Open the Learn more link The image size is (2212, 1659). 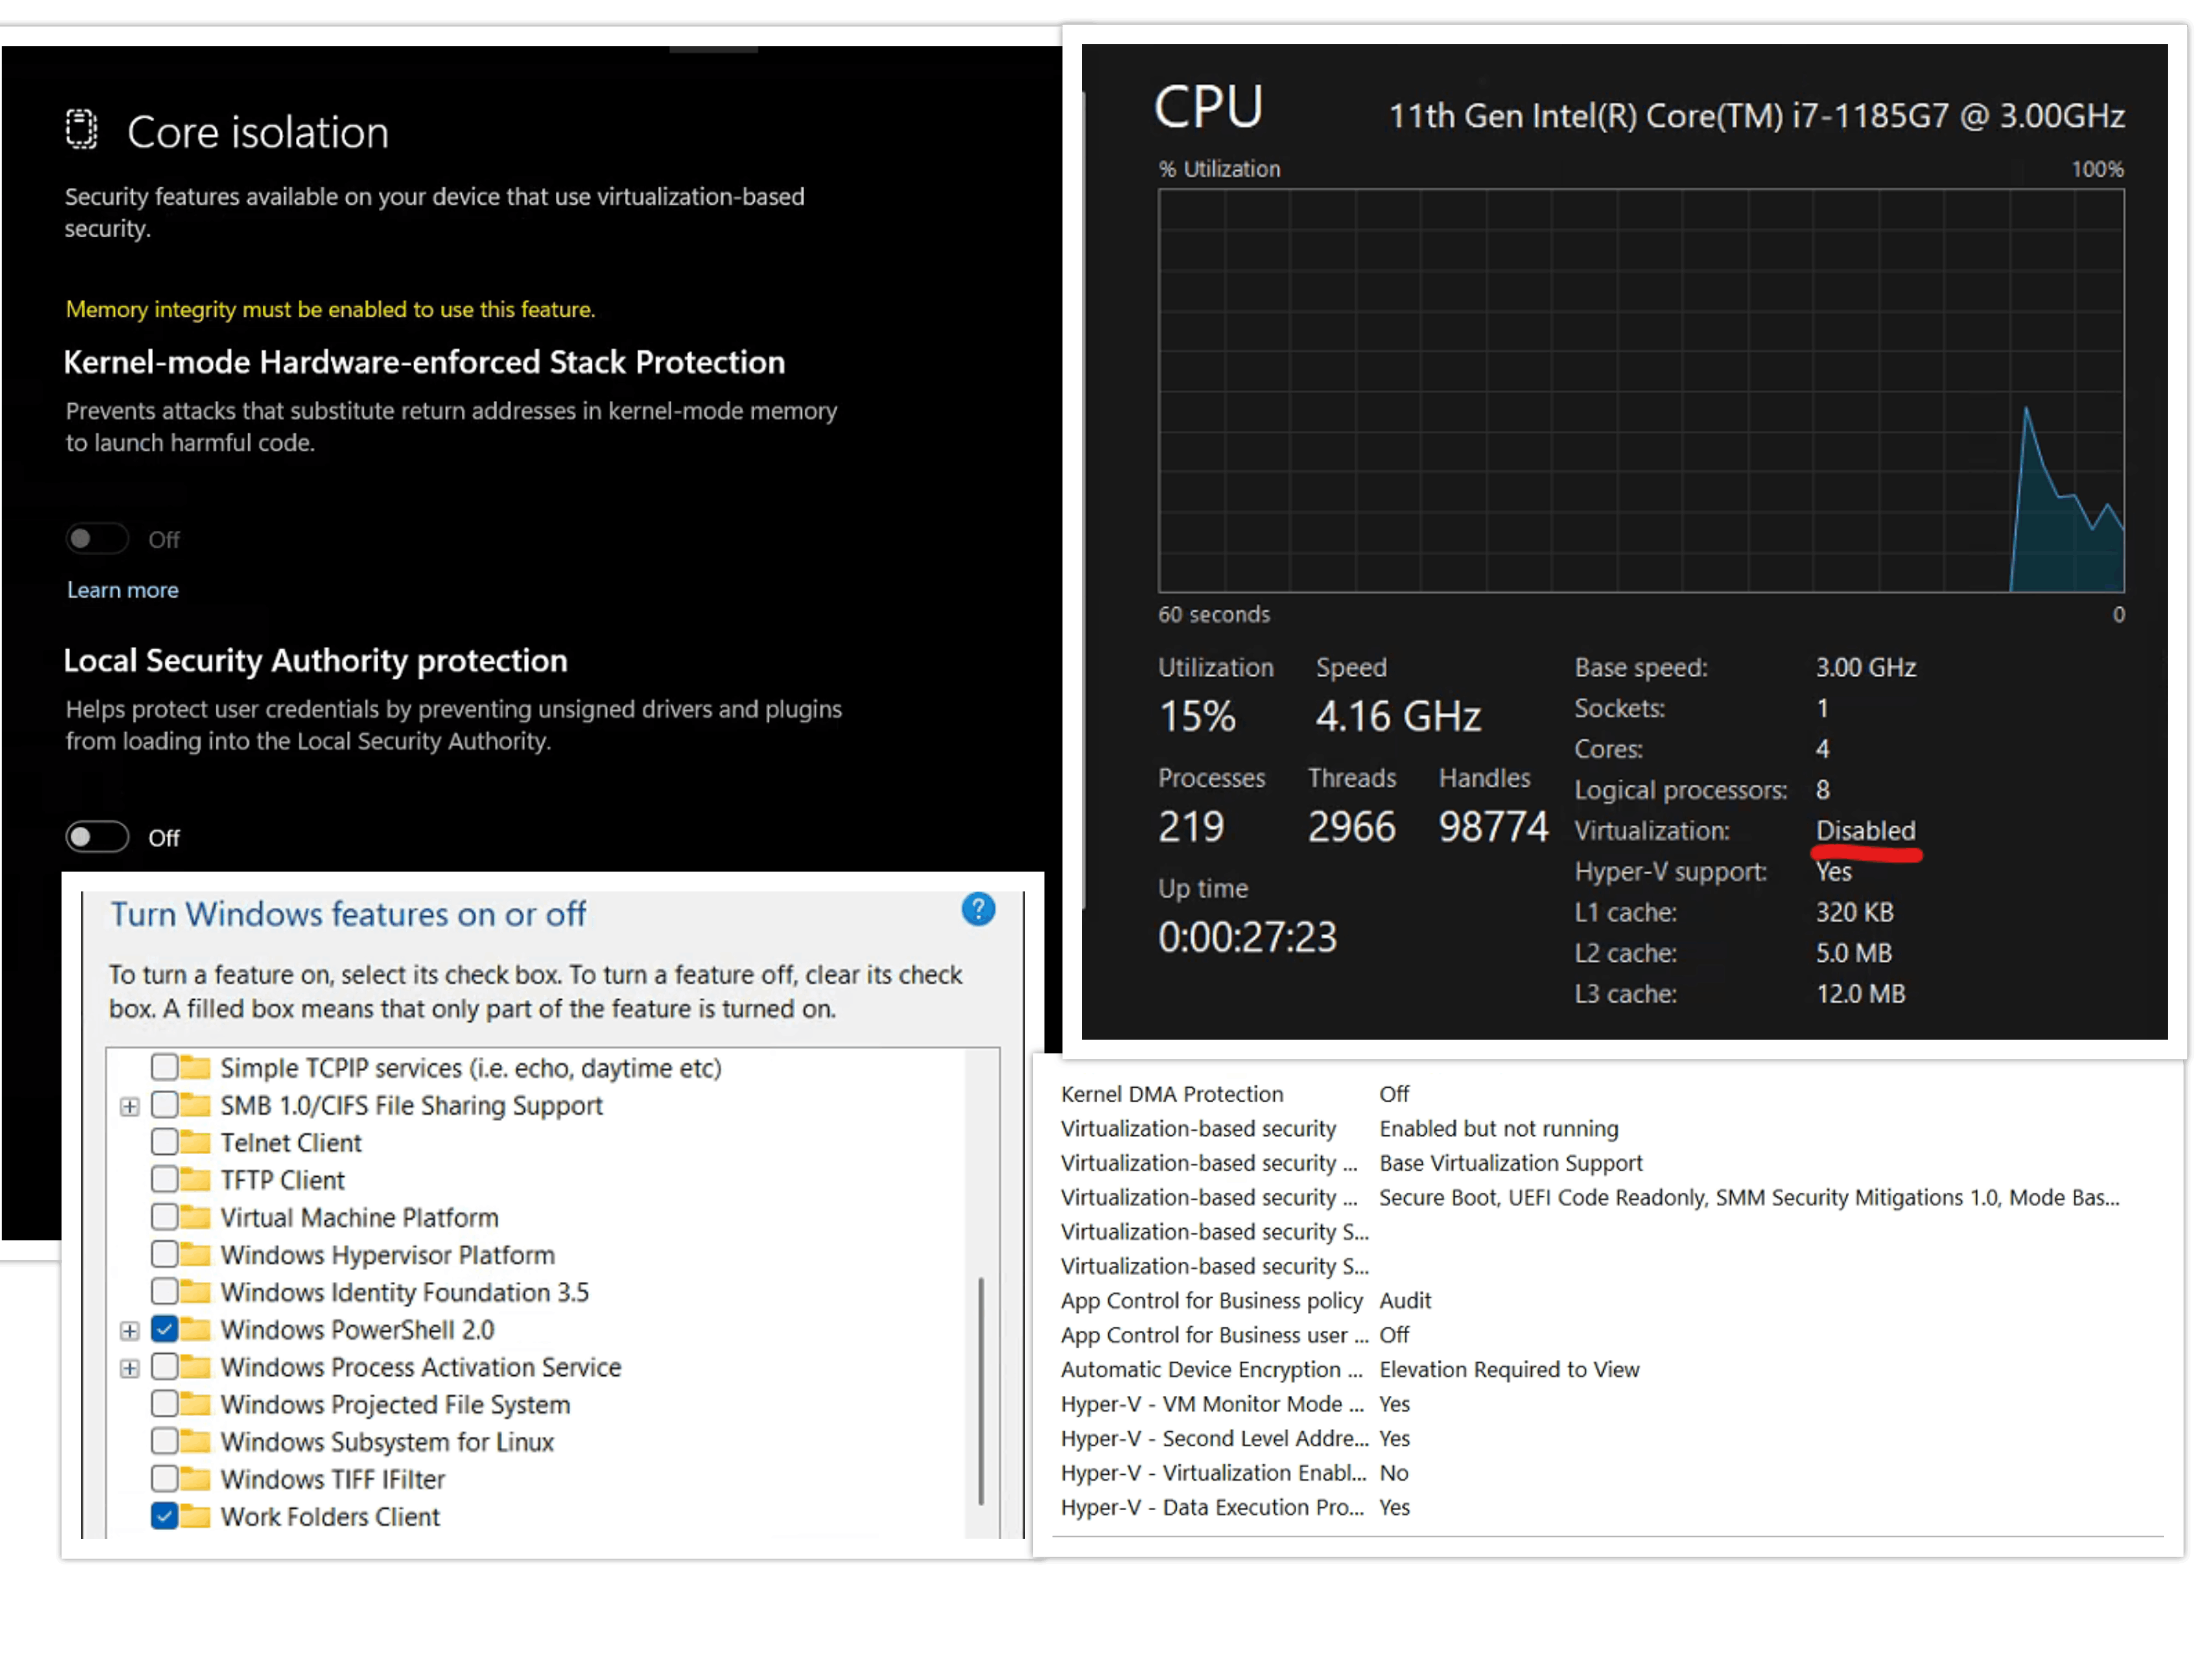(122, 590)
